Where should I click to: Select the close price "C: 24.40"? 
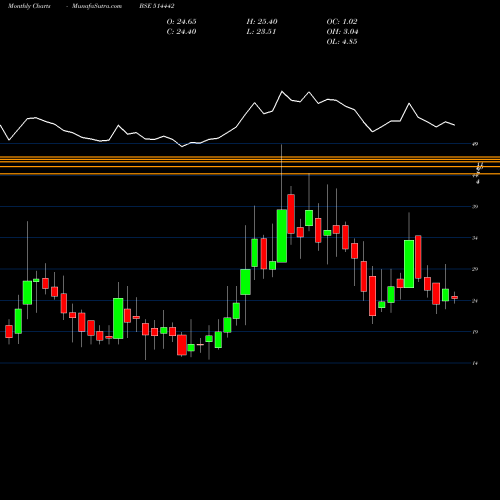[181, 32]
